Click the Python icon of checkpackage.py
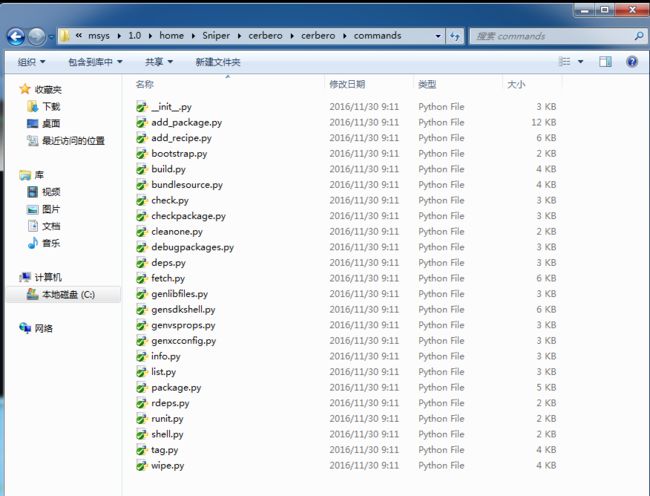 (142, 216)
